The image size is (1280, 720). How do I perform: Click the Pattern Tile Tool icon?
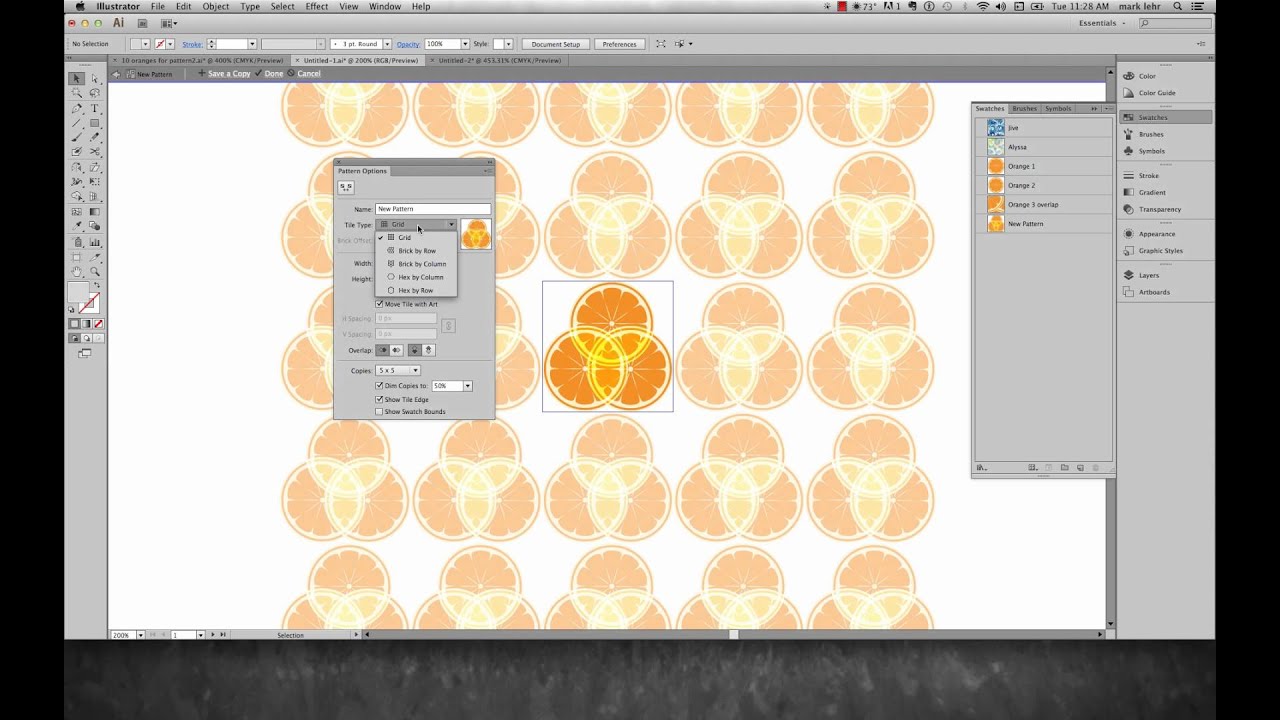[346, 187]
